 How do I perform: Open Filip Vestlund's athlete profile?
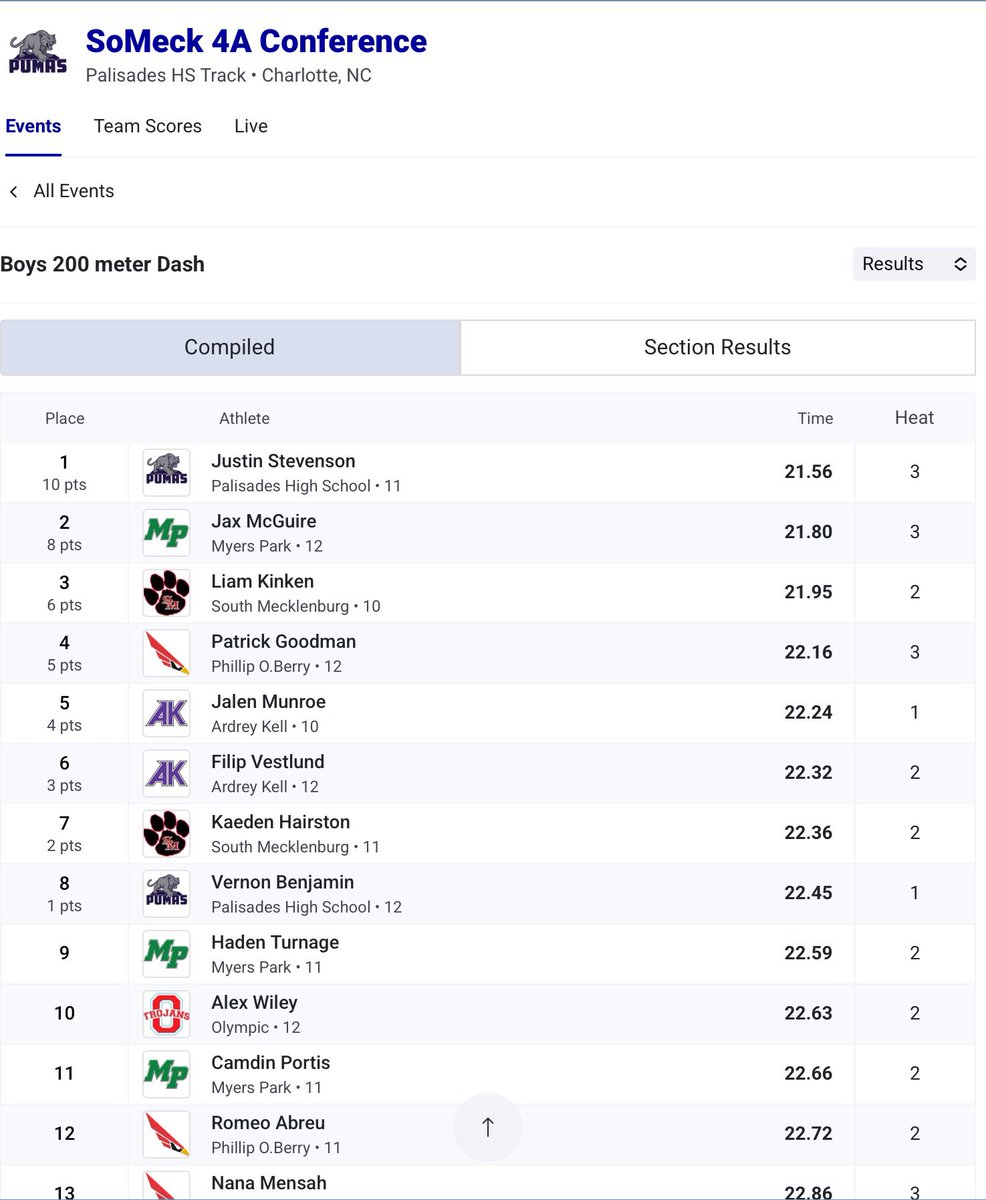(x=268, y=761)
